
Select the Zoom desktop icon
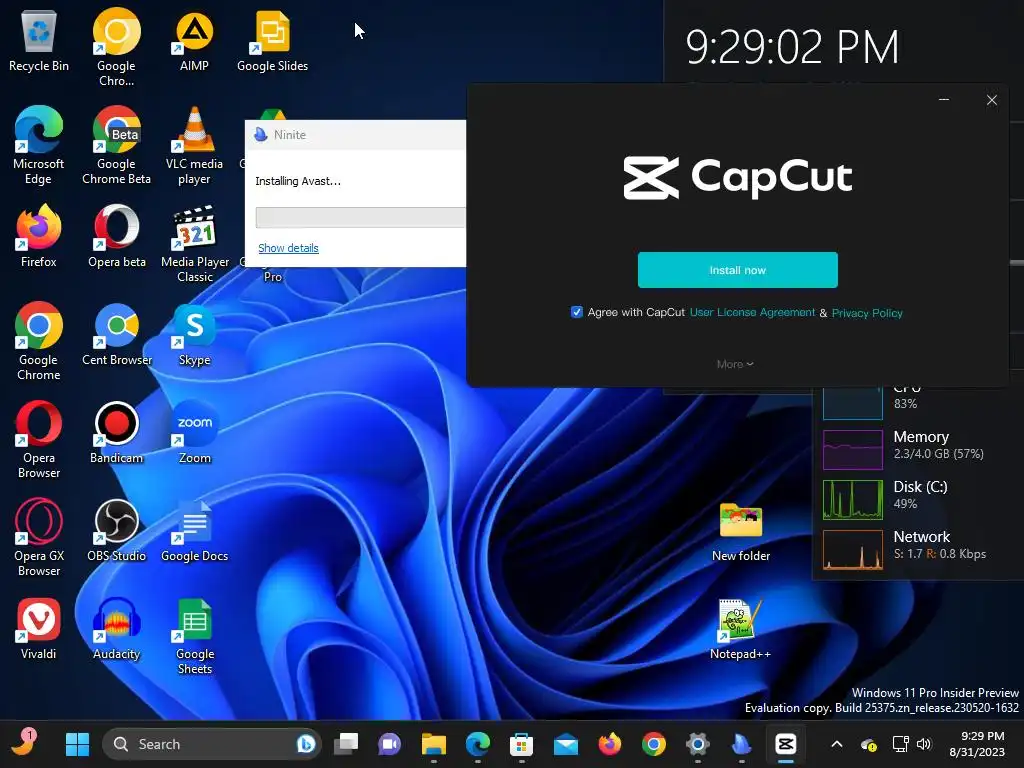click(x=194, y=432)
